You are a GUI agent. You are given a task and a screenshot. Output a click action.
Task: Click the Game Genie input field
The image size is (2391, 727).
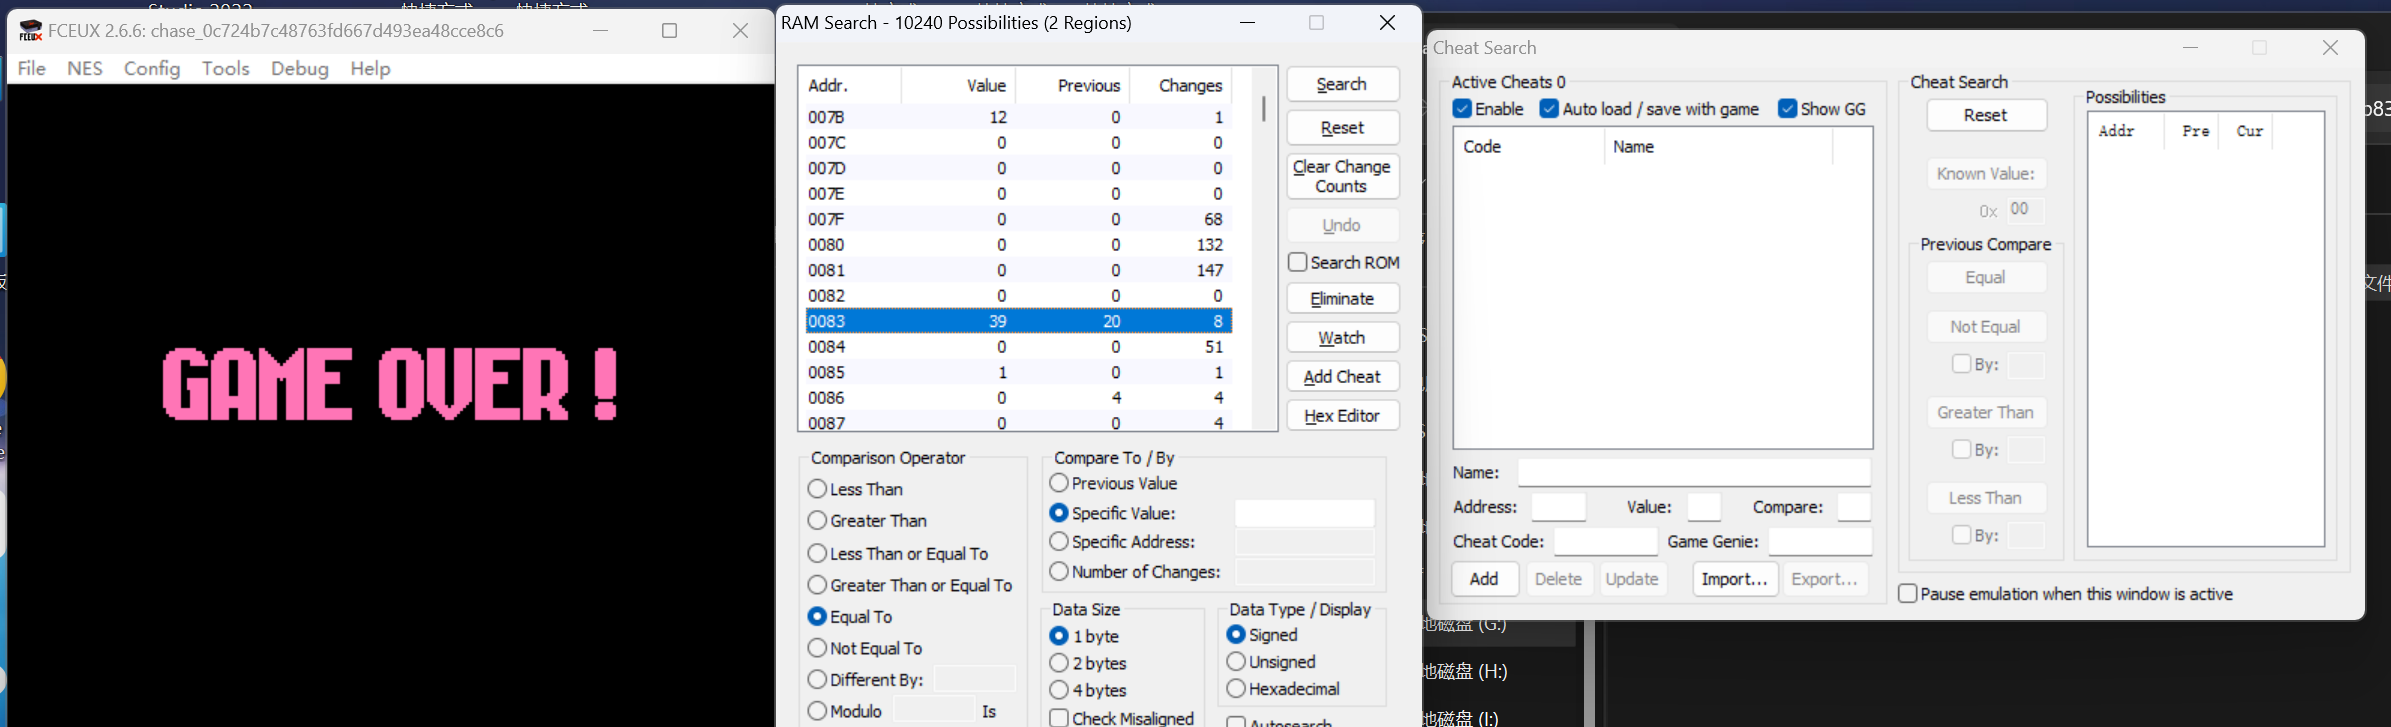tap(1820, 541)
